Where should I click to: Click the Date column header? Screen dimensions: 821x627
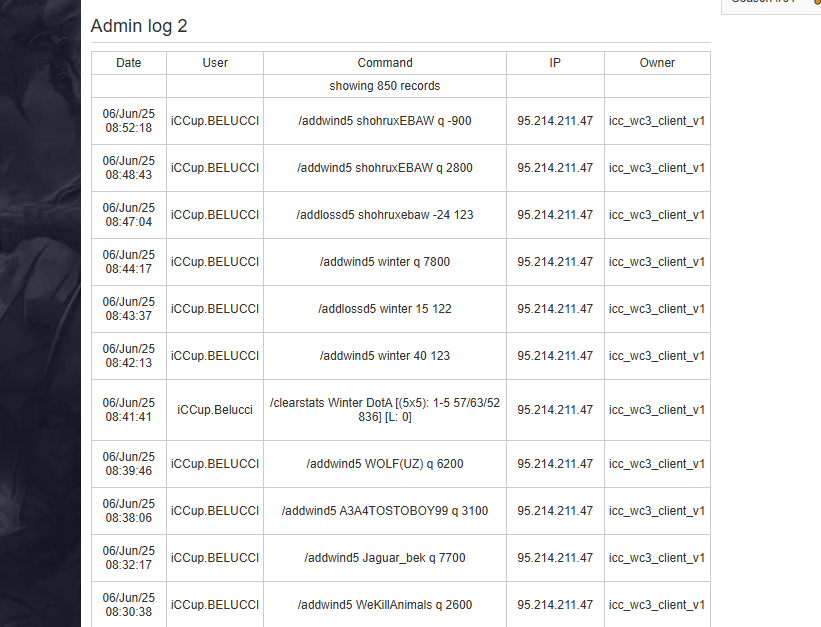click(129, 63)
